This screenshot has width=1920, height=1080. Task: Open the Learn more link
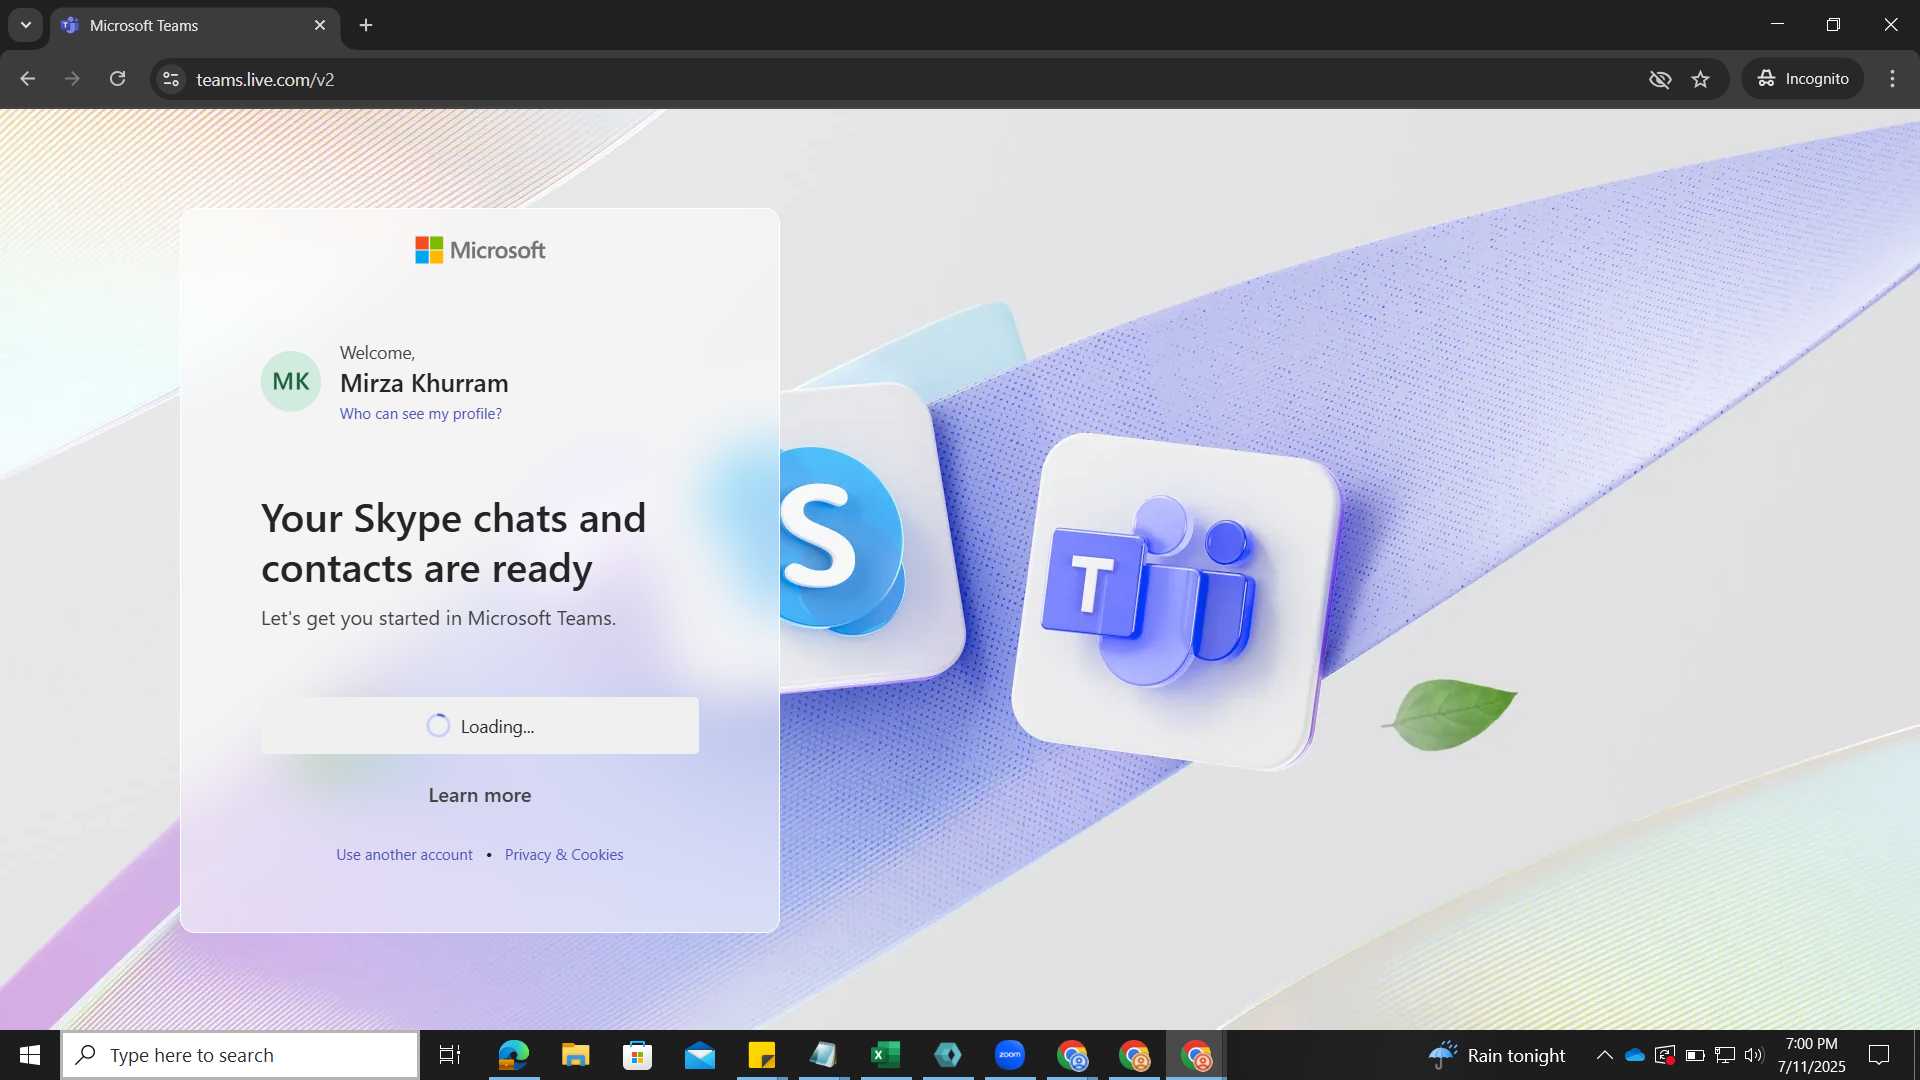(480, 796)
